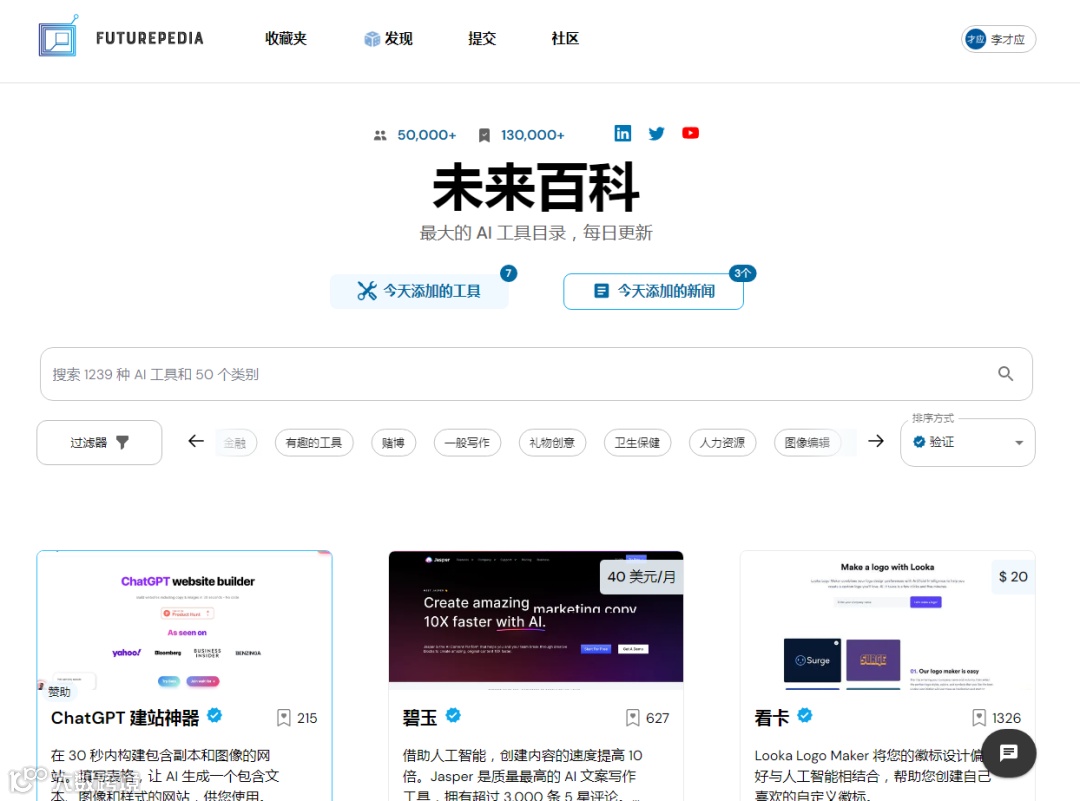Click verified badge beside 看卡 title

tap(804, 716)
